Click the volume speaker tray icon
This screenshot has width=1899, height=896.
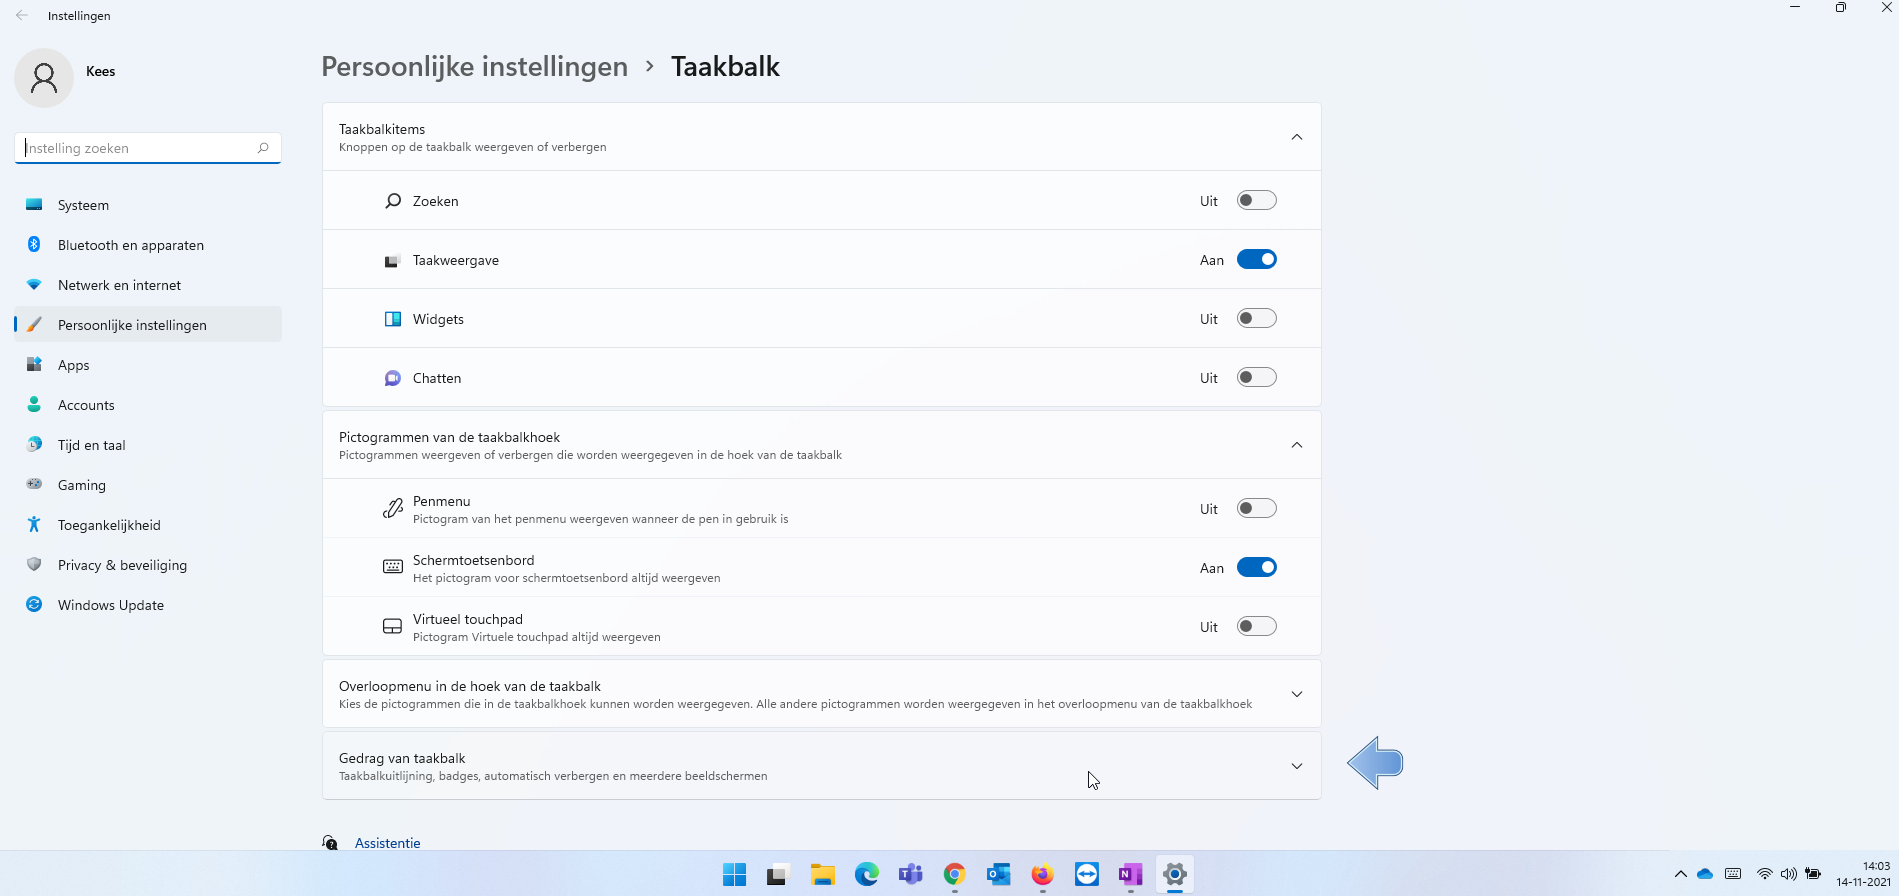pos(1789,874)
